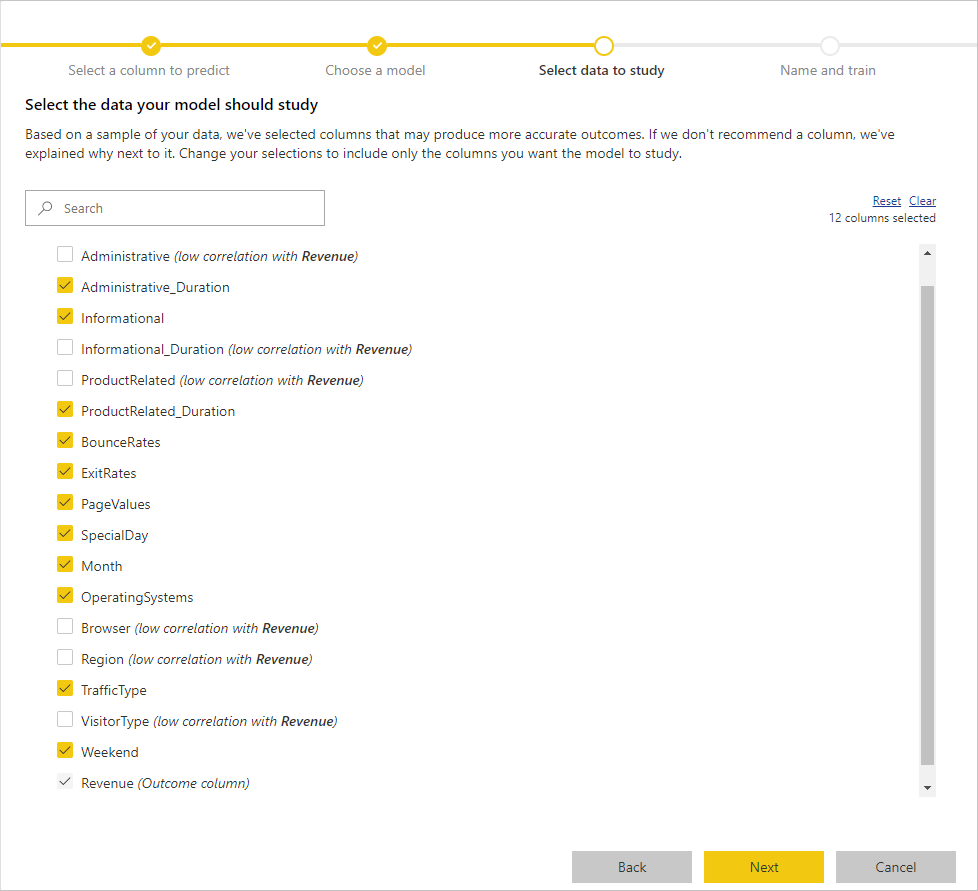Toggle the Weekend column checkbox
The height and width of the screenshot is (891, 978).
[65, 750]
